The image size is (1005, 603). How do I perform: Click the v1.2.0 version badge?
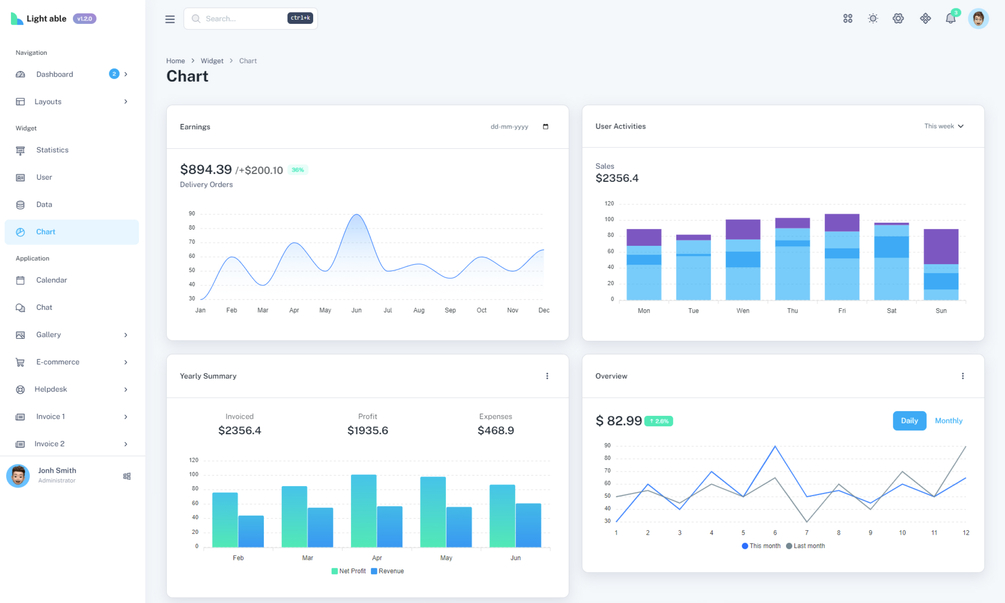(85, 19)
